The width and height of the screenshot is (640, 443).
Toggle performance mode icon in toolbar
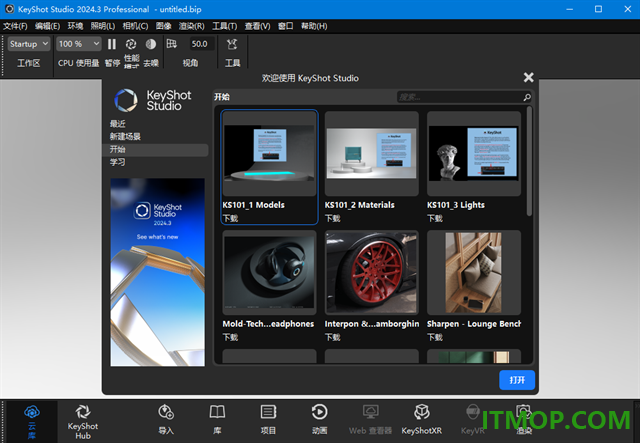131,44
